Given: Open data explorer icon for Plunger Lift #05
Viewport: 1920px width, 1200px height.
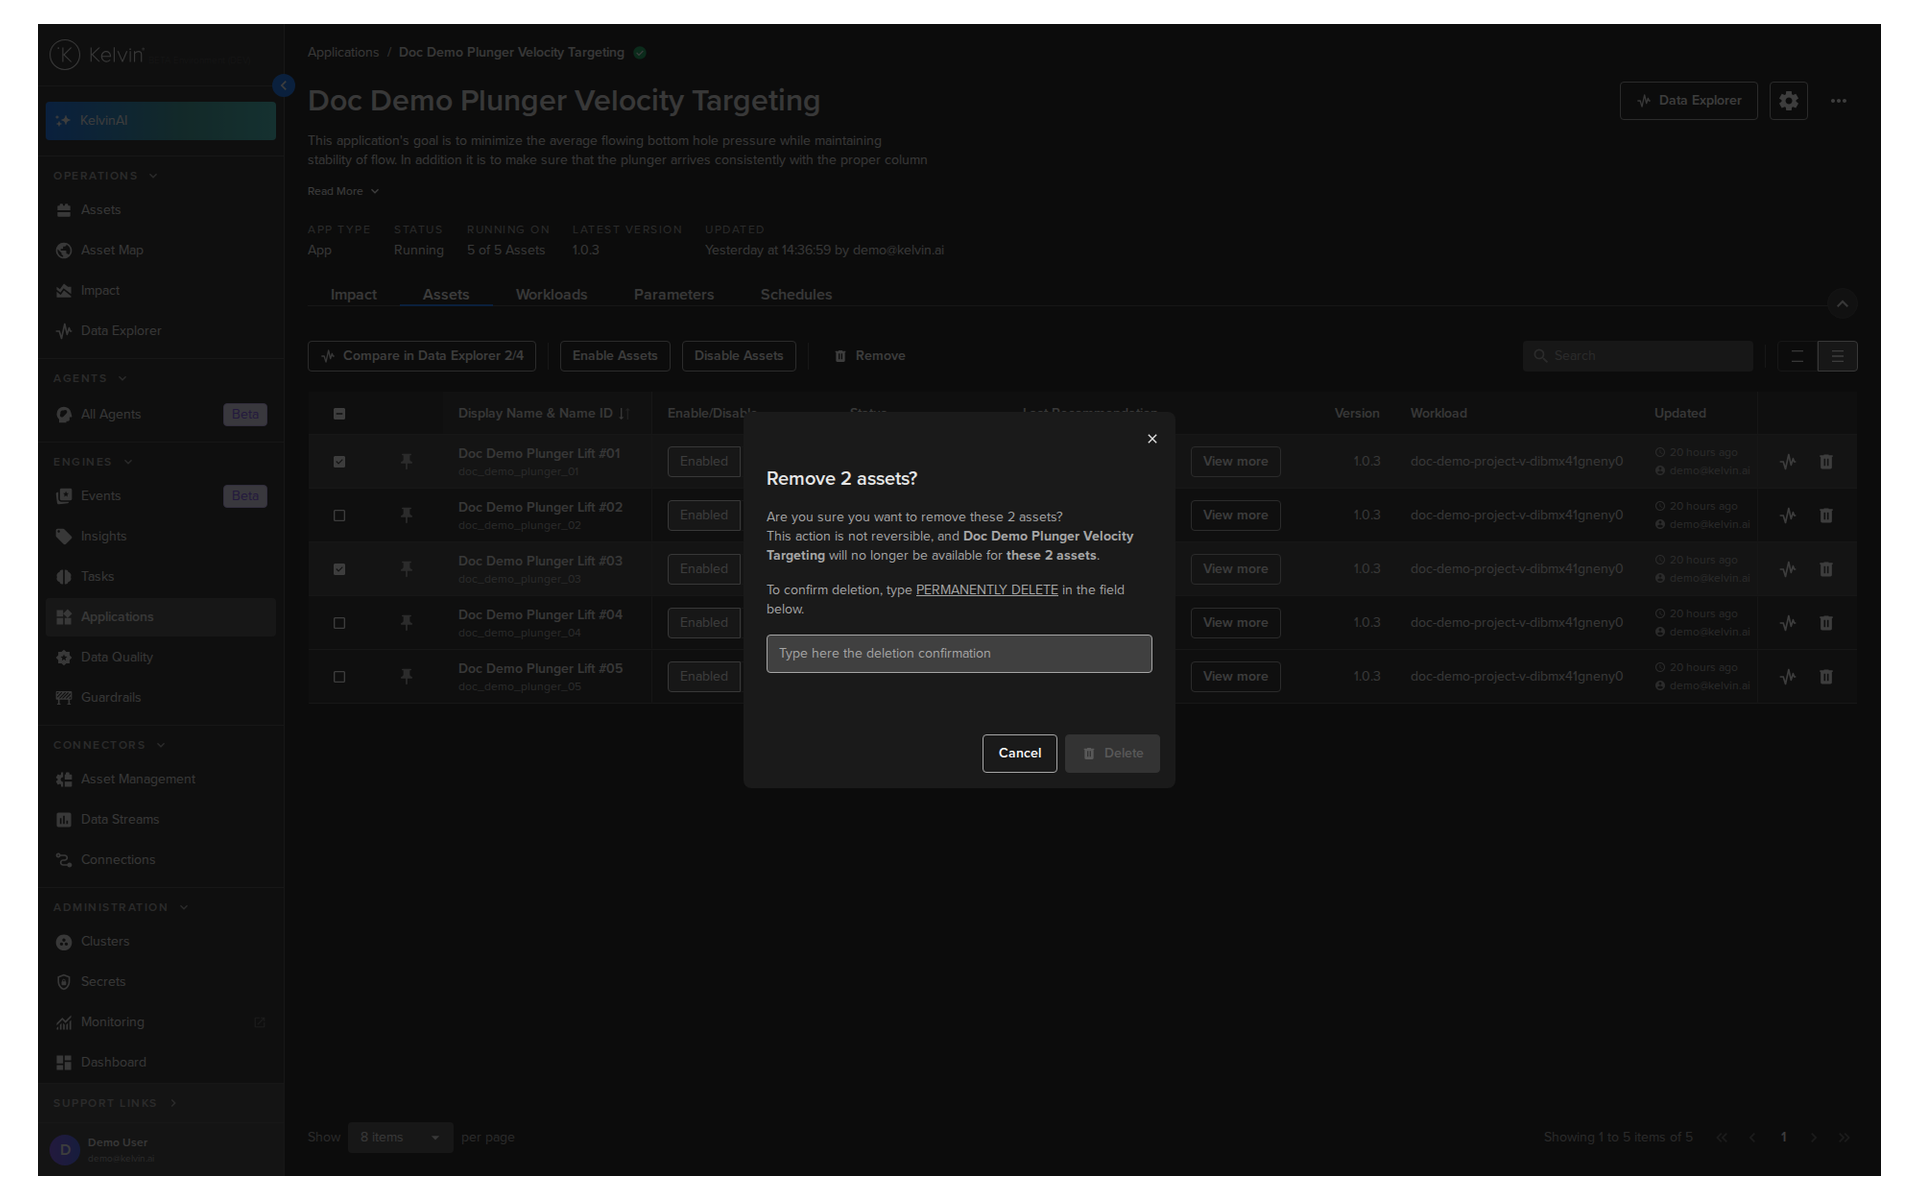Looking at the screenshot, I should pos(1788,677).
